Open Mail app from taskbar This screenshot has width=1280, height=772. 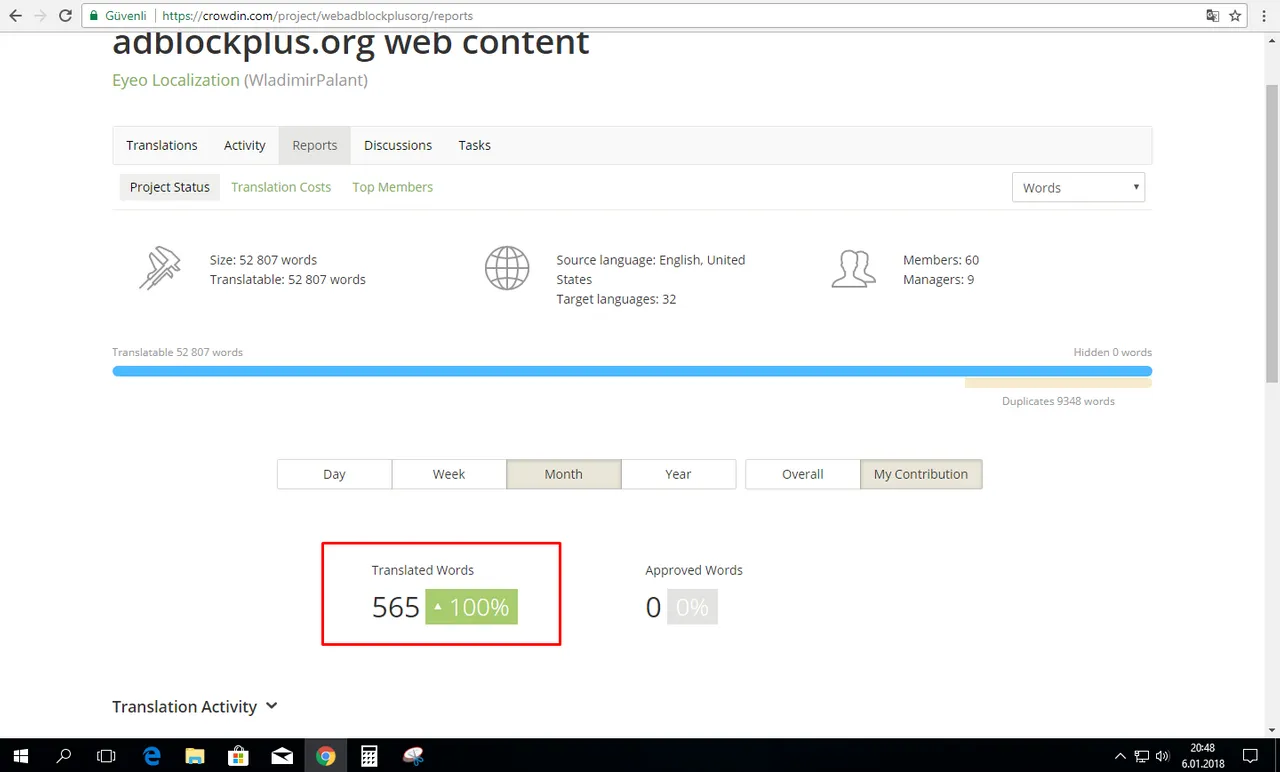[282, 756]
